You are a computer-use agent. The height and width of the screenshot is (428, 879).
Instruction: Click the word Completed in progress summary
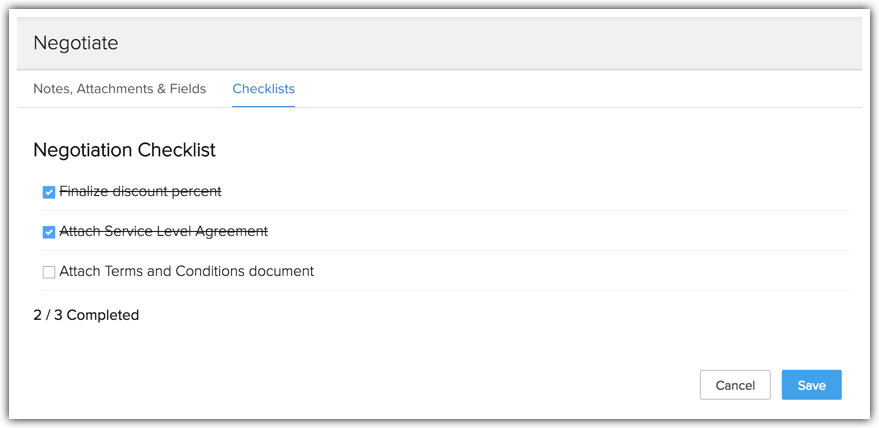(103, 315)
